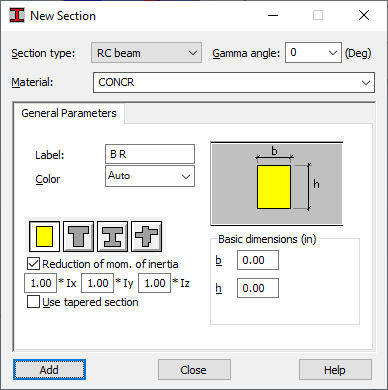This screenshot has width=388, height=390.
Task: Select the I-shaped section icon
Action: [112, 236]
